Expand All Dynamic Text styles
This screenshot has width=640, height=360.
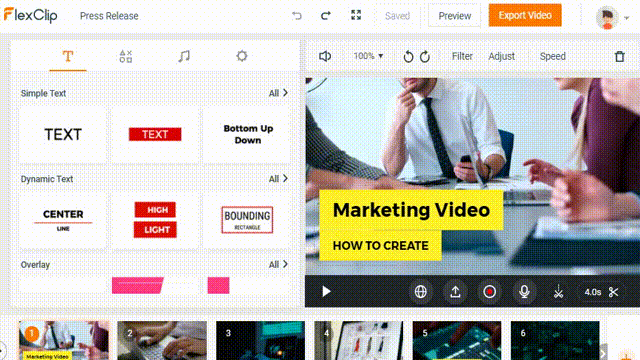pos(278,179)
